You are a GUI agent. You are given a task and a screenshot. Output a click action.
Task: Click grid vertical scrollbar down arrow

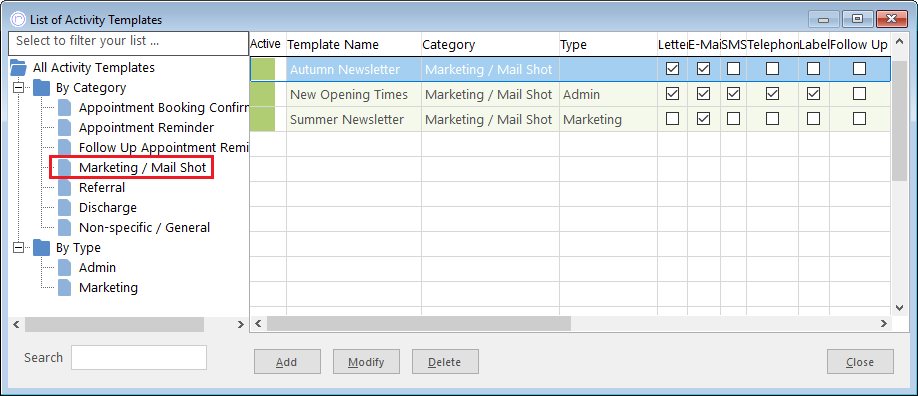[900, 308]
